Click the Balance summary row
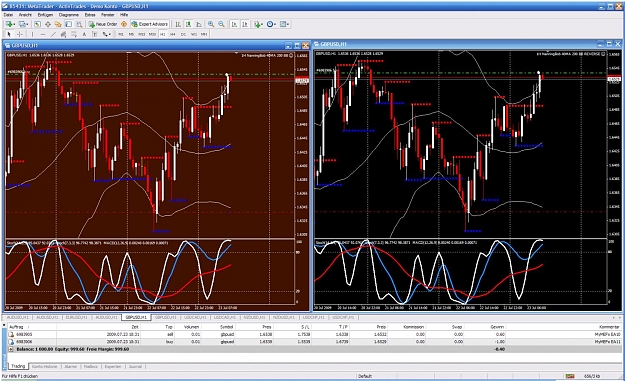Viewport: 625px width, 381px height. (314, 349)
